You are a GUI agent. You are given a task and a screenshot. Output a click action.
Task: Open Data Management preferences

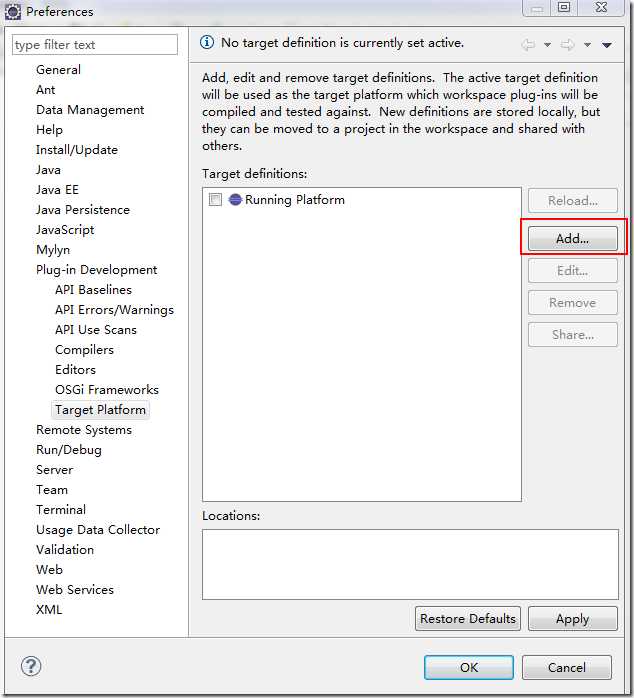90,110
